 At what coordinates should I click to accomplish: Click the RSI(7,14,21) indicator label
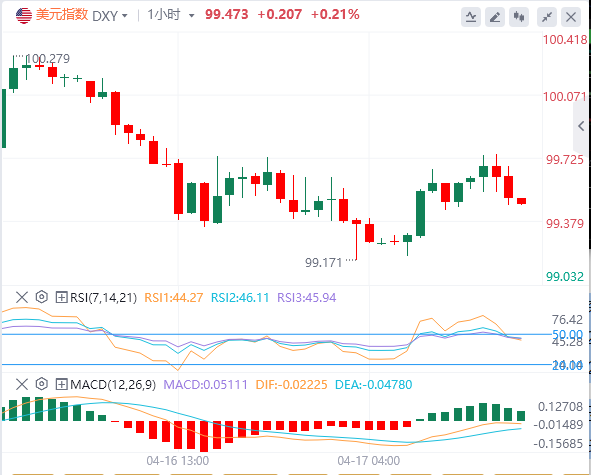103,297
